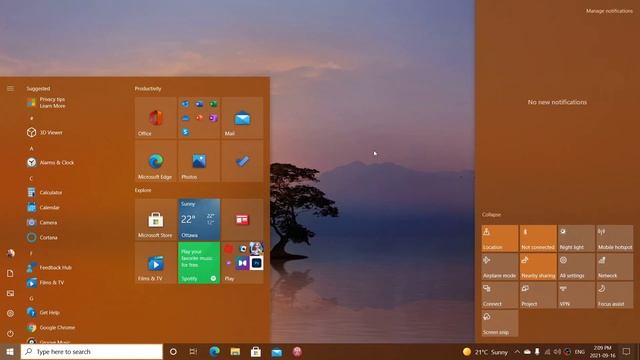Open the red News tile
This screenshot has width=640, height=360.
click(x=242, y=220)
